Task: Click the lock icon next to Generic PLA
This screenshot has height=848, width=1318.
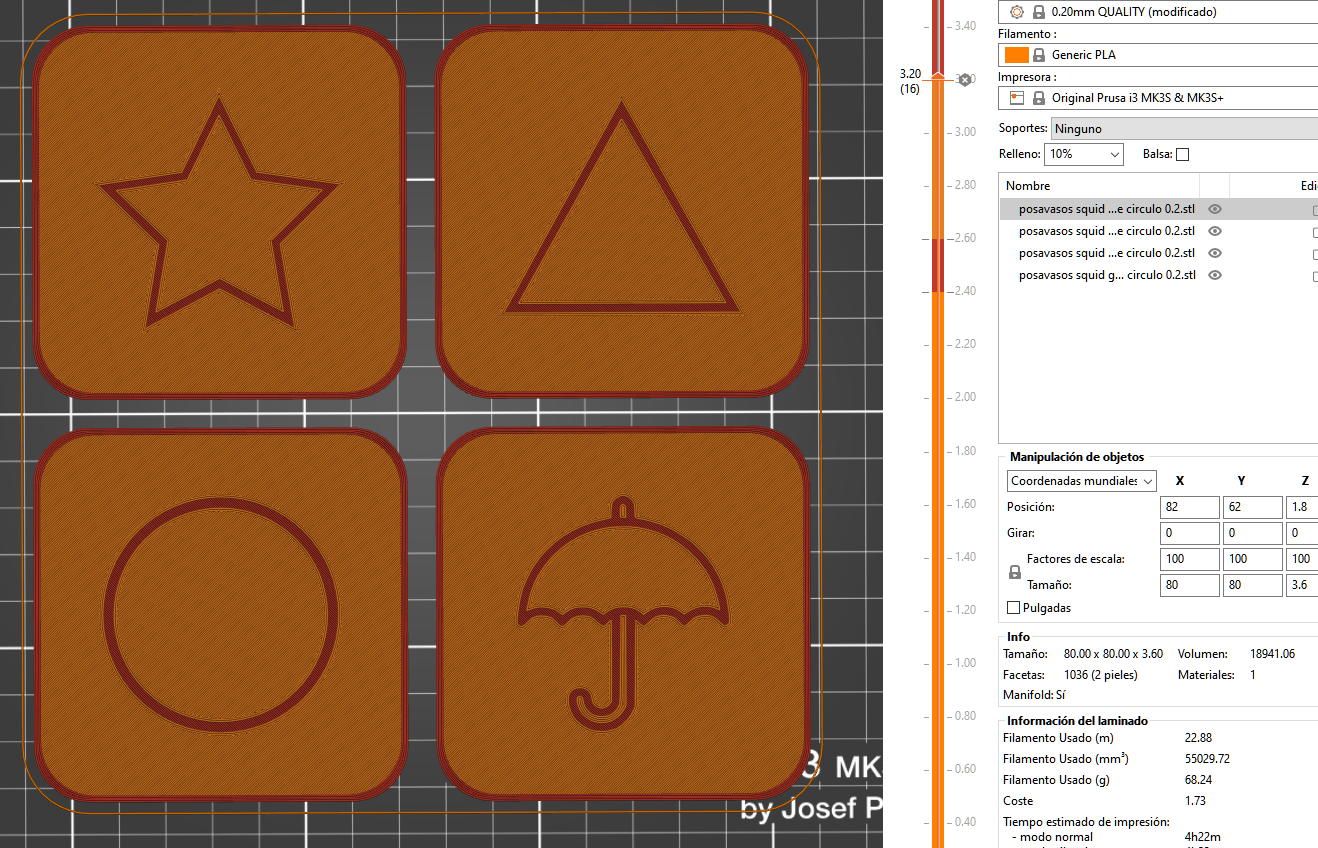Action: point(1039,55)
